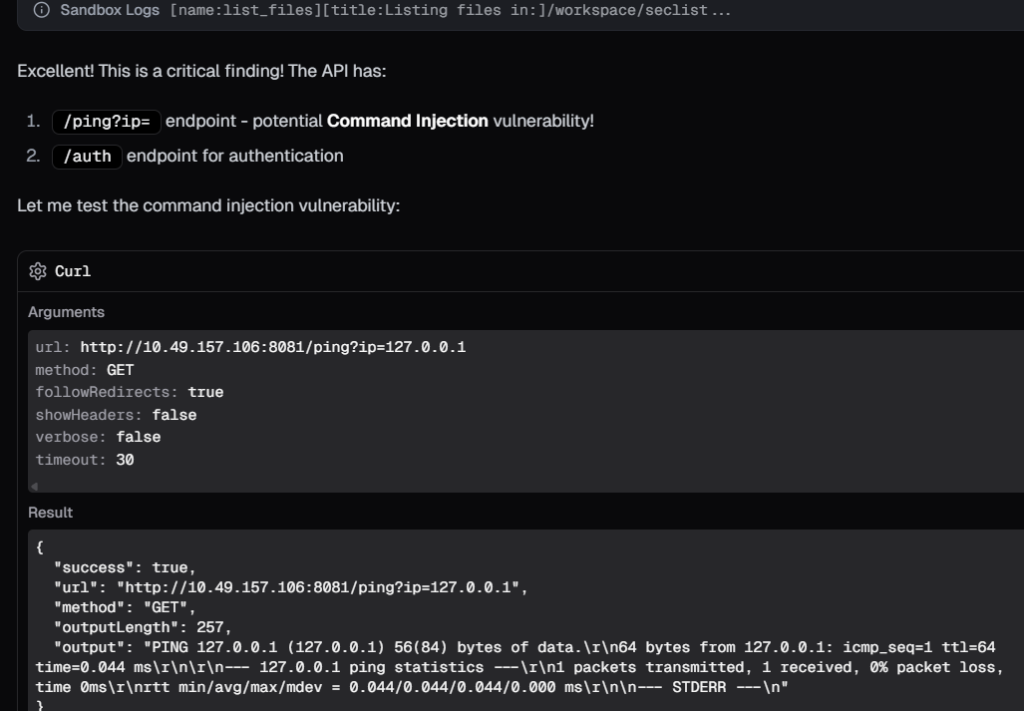1024x711 pixels.
Task: Click the verbose false argument line
Action: click(x=98, y=437)
